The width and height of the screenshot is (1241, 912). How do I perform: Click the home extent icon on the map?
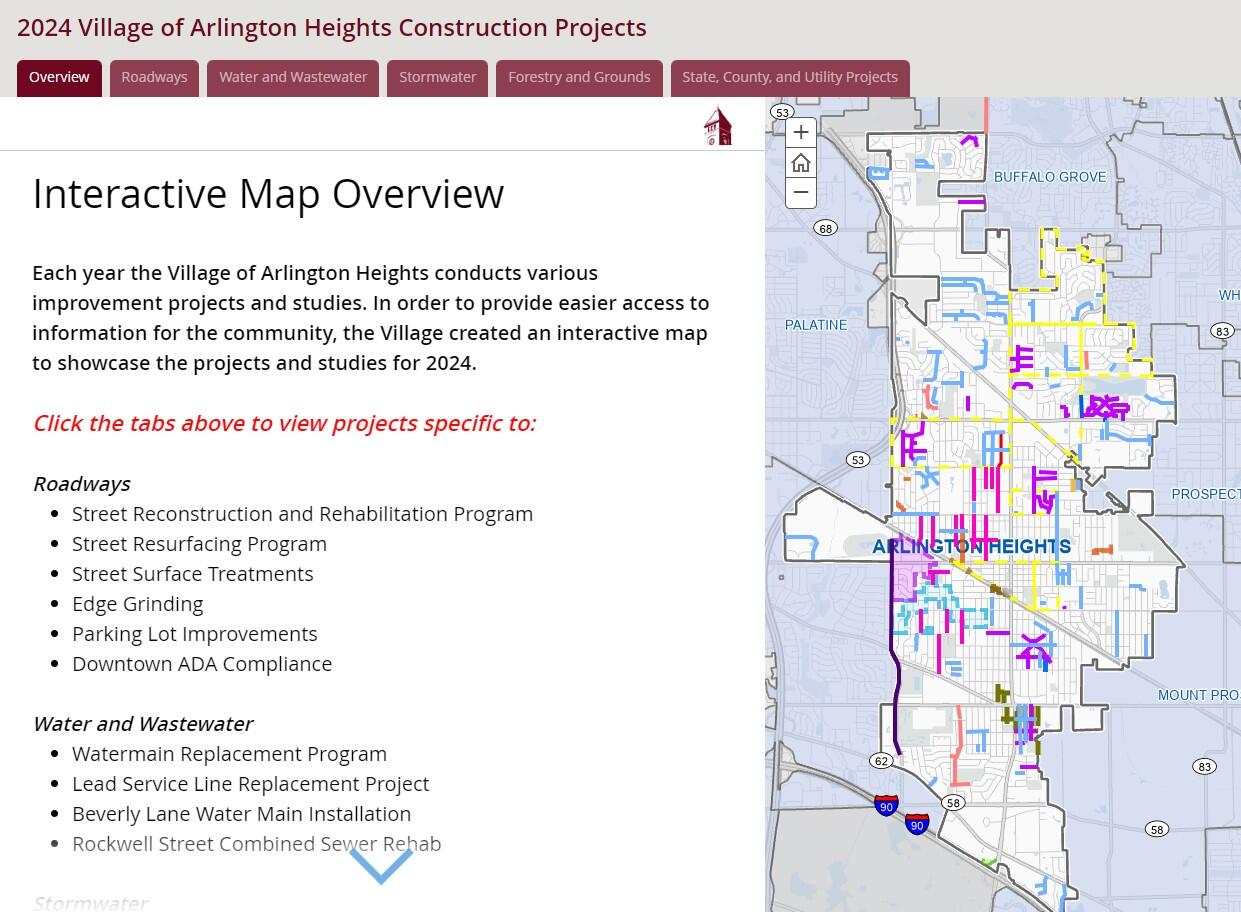pyautogui.click(x=800, y=162)
